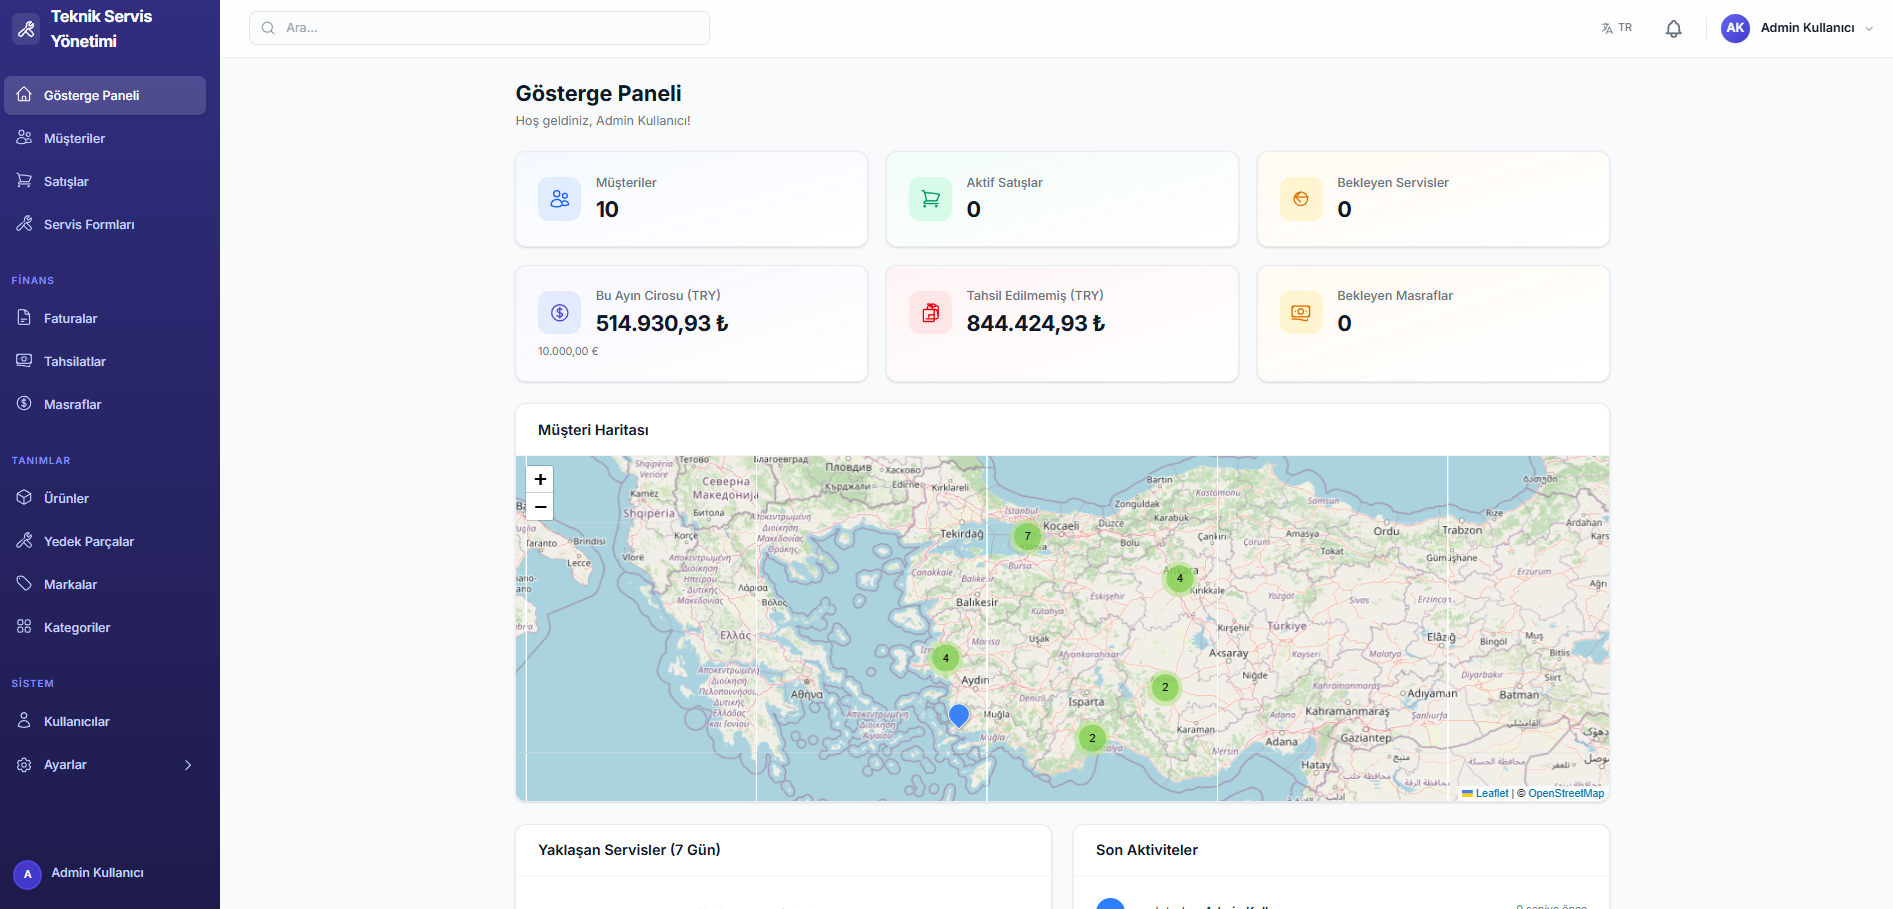Viewport: 1893px width, 909px height.
Task: Open the Leaflet attribution link
Action: [x=1491, y=793]
